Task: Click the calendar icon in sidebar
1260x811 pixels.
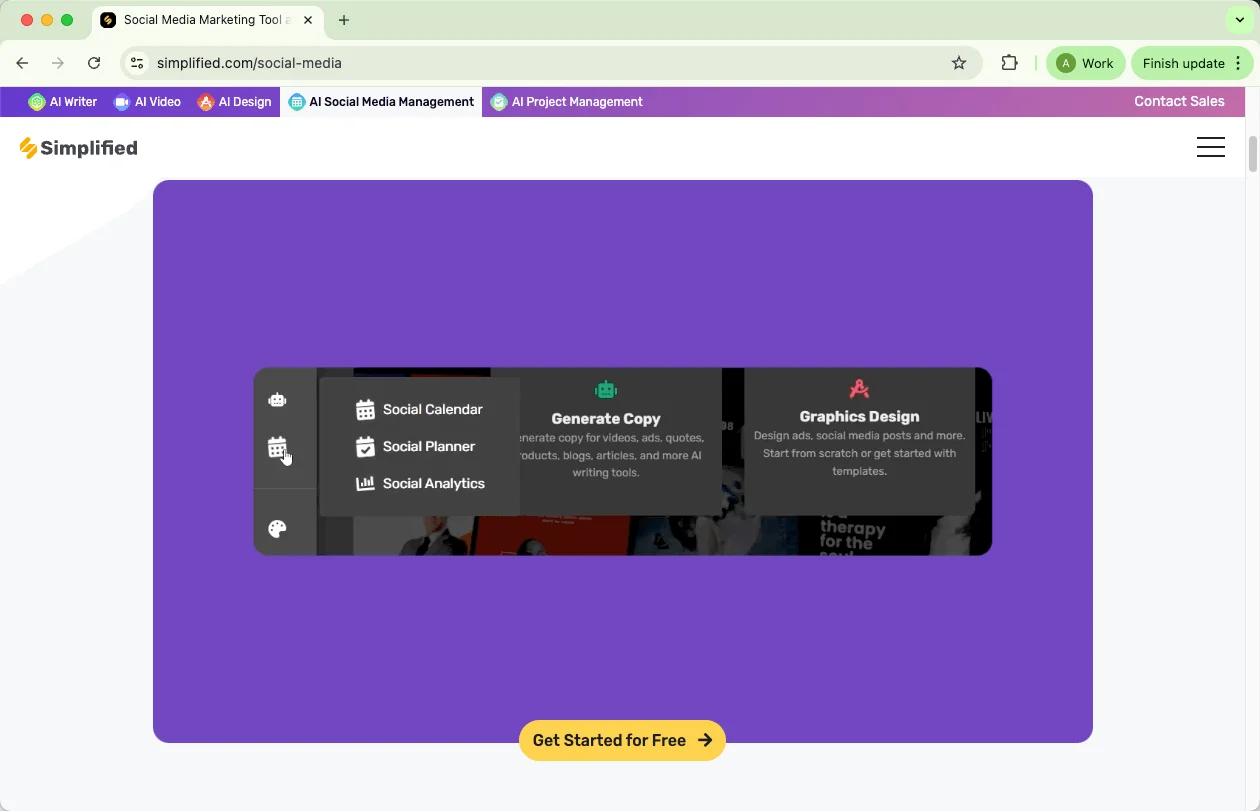Action: tap(277, 447)
